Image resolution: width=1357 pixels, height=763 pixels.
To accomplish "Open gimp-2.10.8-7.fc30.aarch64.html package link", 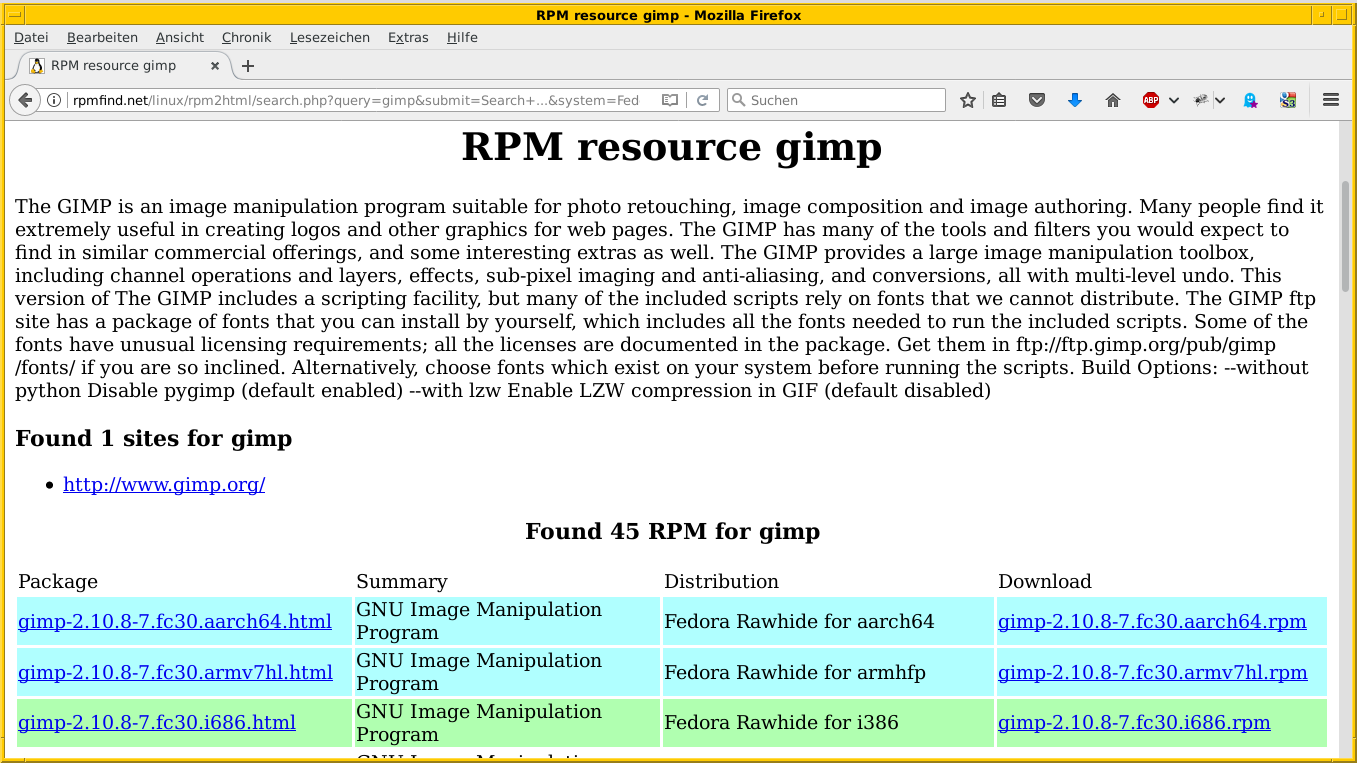I will coord(175,621).
